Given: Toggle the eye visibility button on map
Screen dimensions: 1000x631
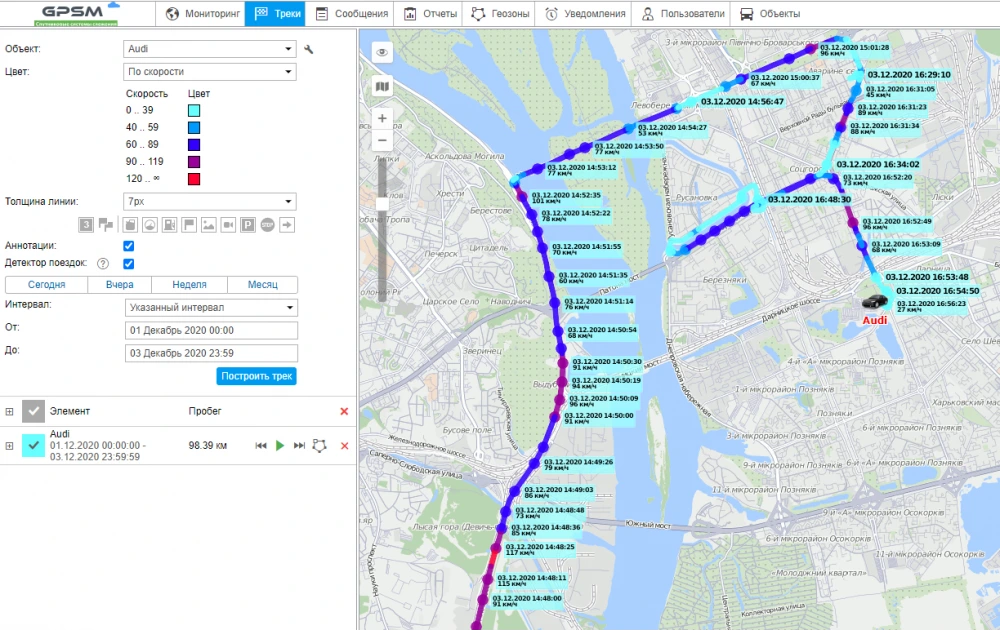Looking at the screenshot, I should [x=381, y=52].
